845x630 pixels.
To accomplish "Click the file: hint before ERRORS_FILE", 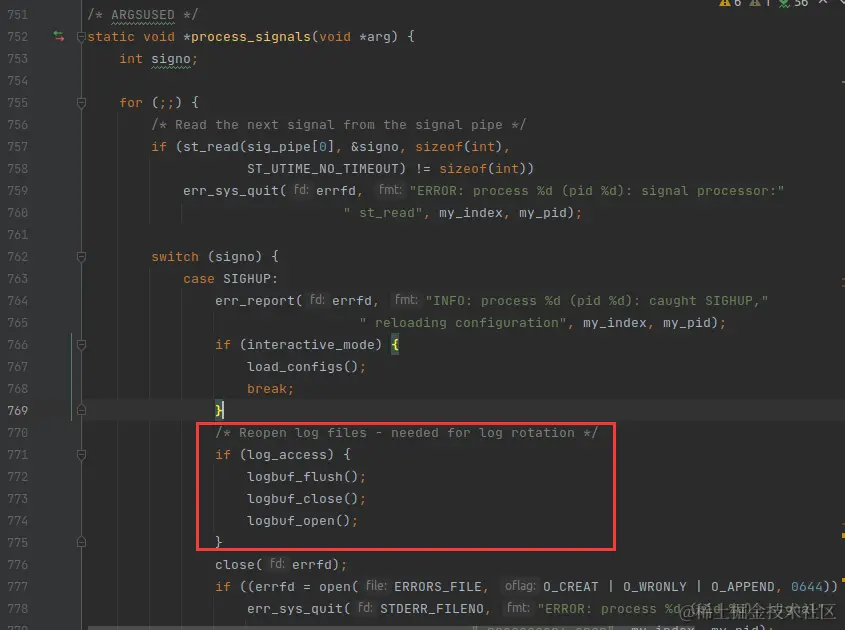I will point(376,586).
